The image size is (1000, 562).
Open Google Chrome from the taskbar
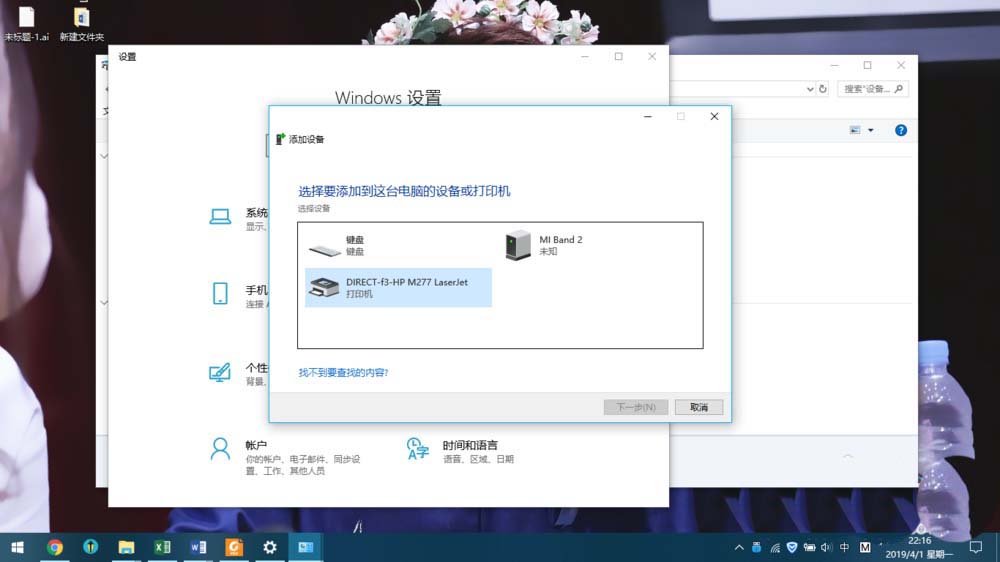tap(55, 547)
